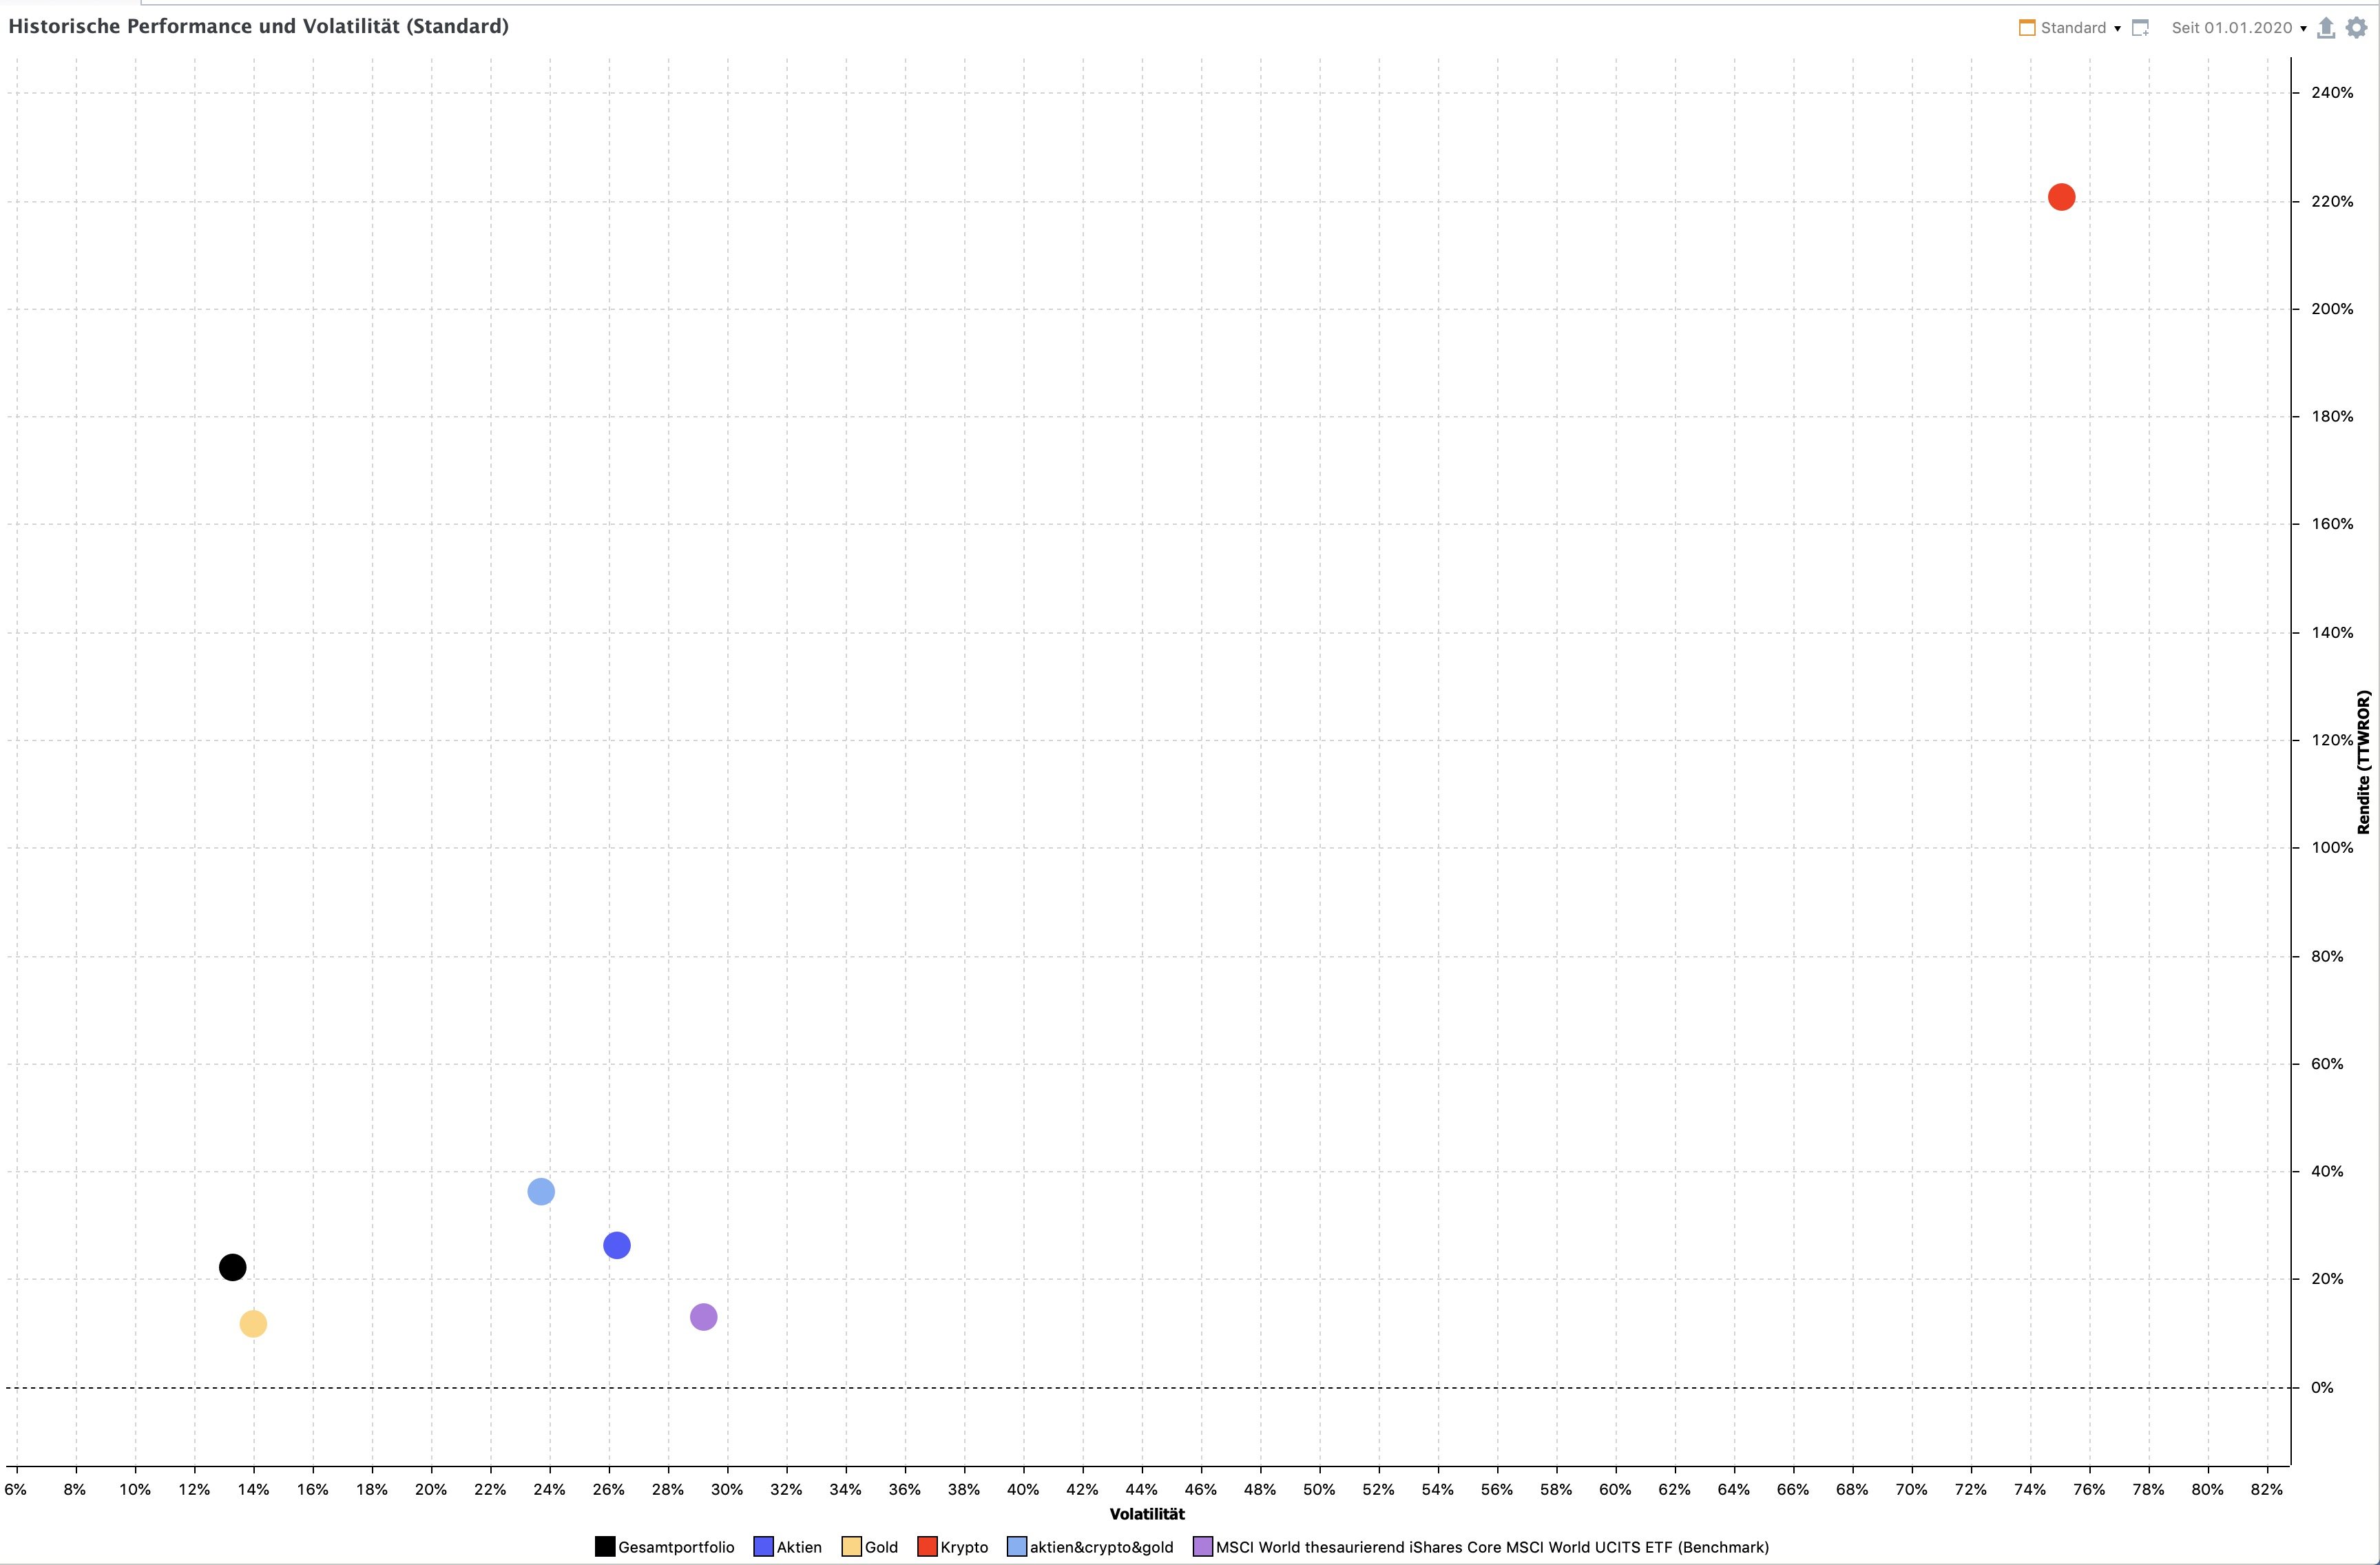Click the Krypto legend swatch
Viewport: 2380px width, 1565px height.
click(927, 1547)
